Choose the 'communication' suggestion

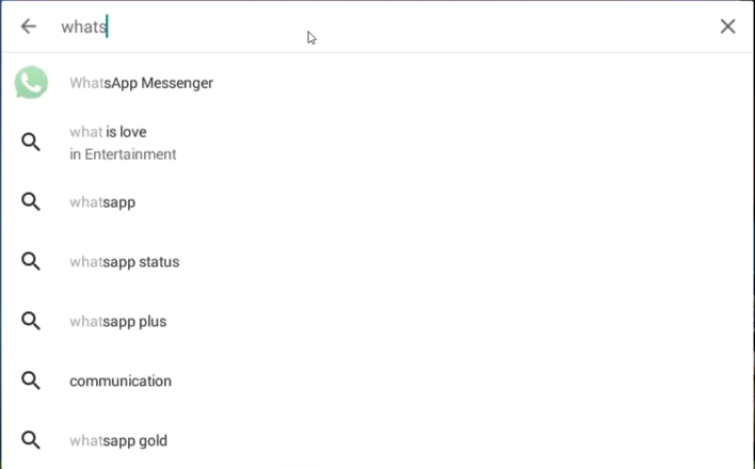(x=120, y=381)
